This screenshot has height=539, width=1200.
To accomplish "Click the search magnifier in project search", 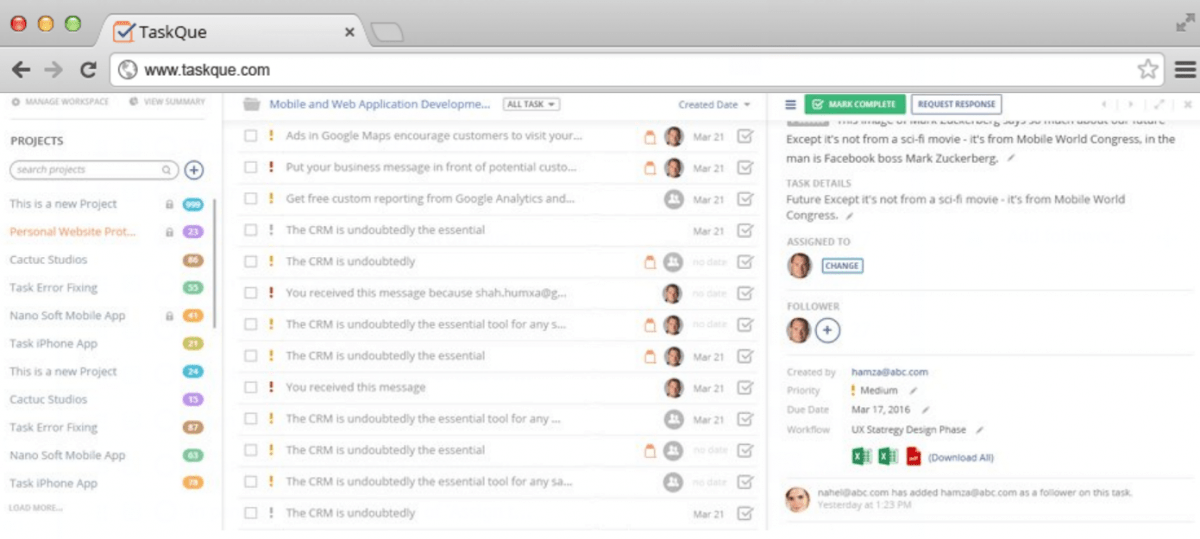I will [167, 170].
